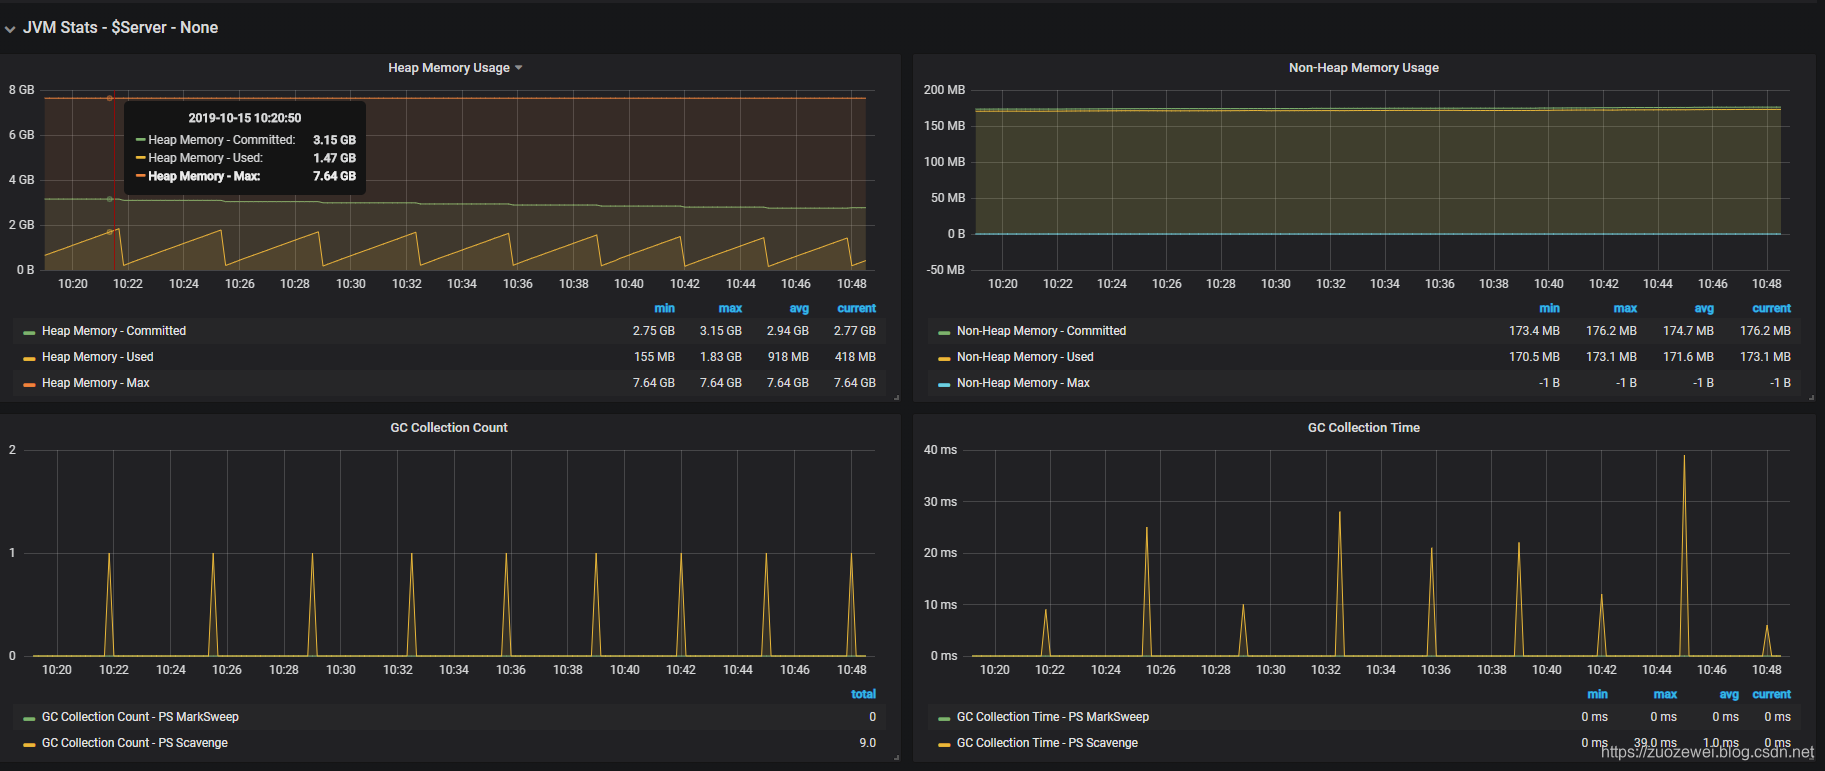Sort Heap Memory legend by max column

click(730, 308)
